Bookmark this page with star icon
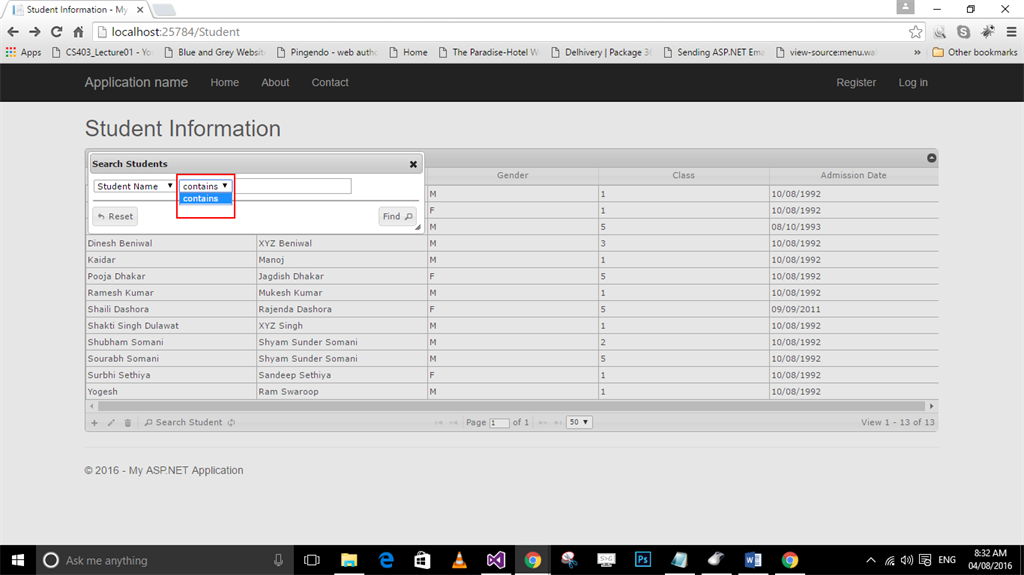The height and width of the screenshot is (575, 1024). pos(916,31)
